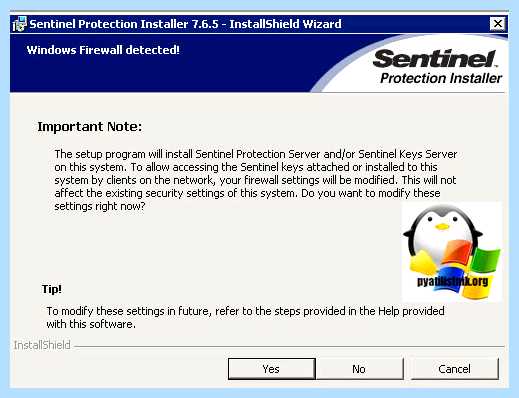
Task: Click the installer icon in the title bar
Action: 19,24
